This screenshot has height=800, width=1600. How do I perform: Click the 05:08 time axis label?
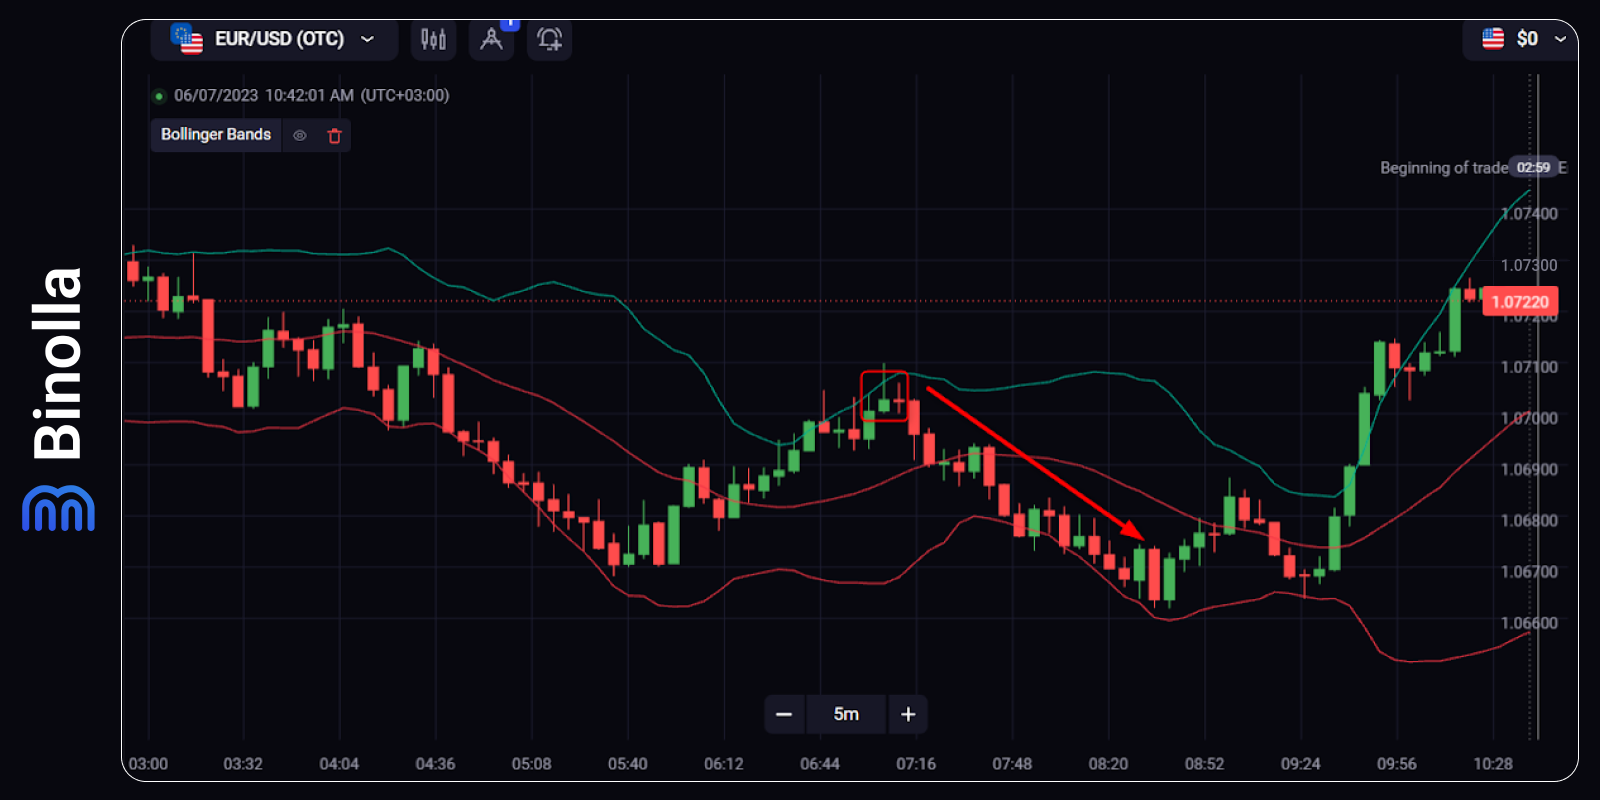point(531,764)
